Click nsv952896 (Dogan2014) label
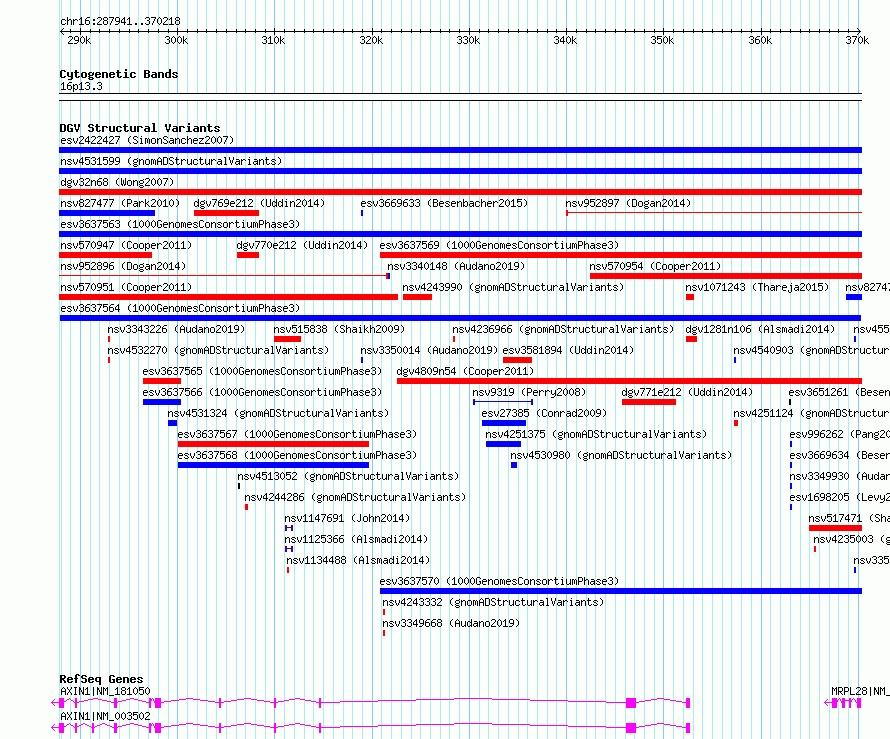Image resolution: width=890 pixels, height=739 pixels. click(x=123, y=266)
